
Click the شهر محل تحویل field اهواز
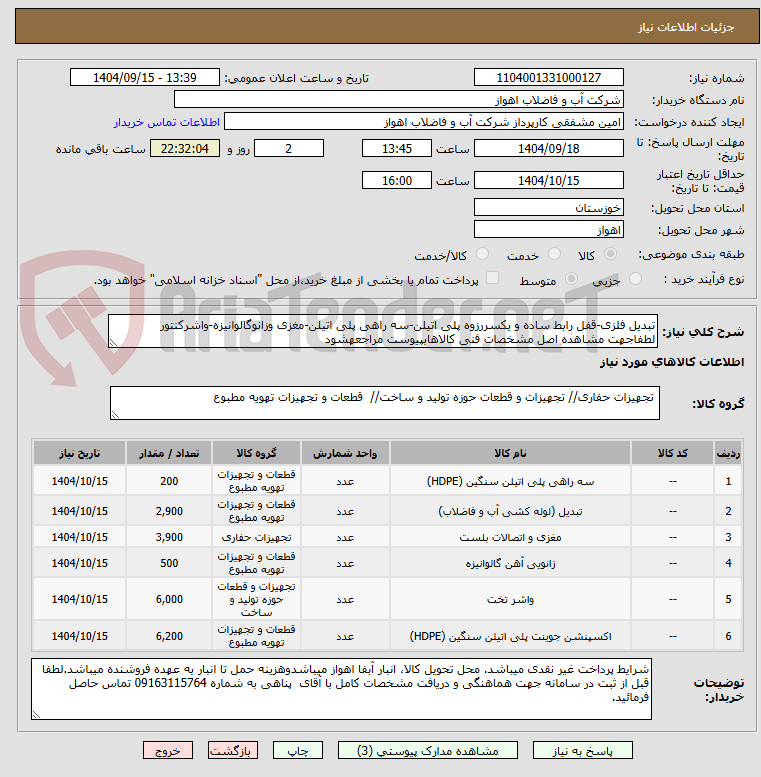point(548,230)
